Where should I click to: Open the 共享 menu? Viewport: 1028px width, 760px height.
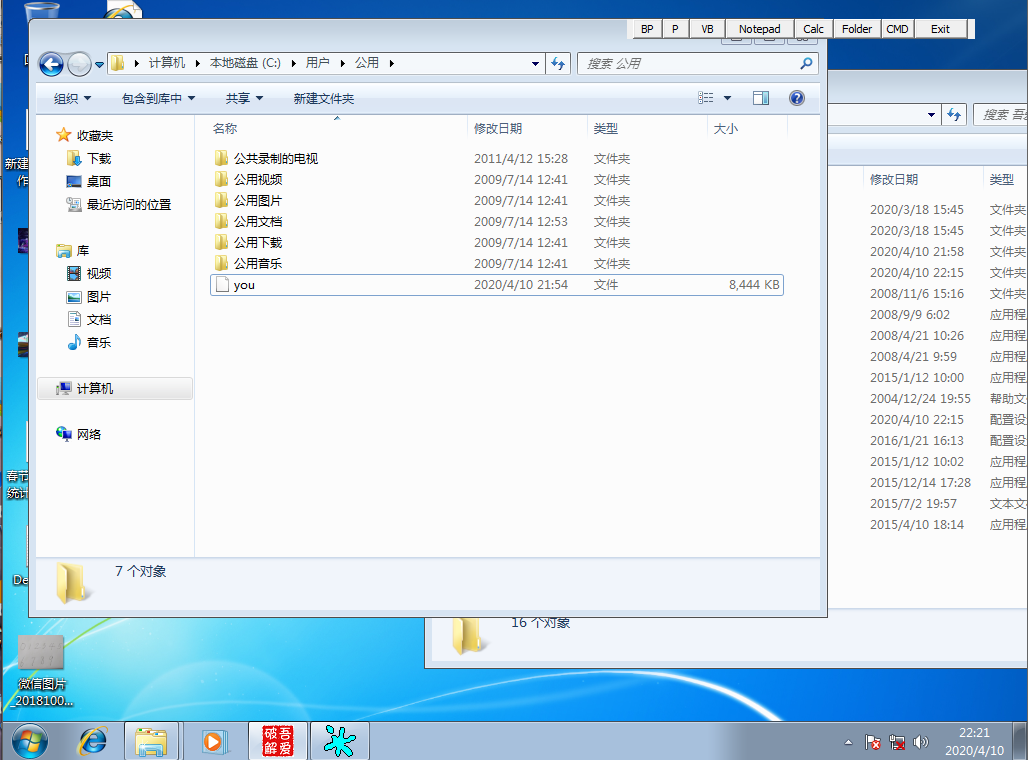tap(244, 98)
